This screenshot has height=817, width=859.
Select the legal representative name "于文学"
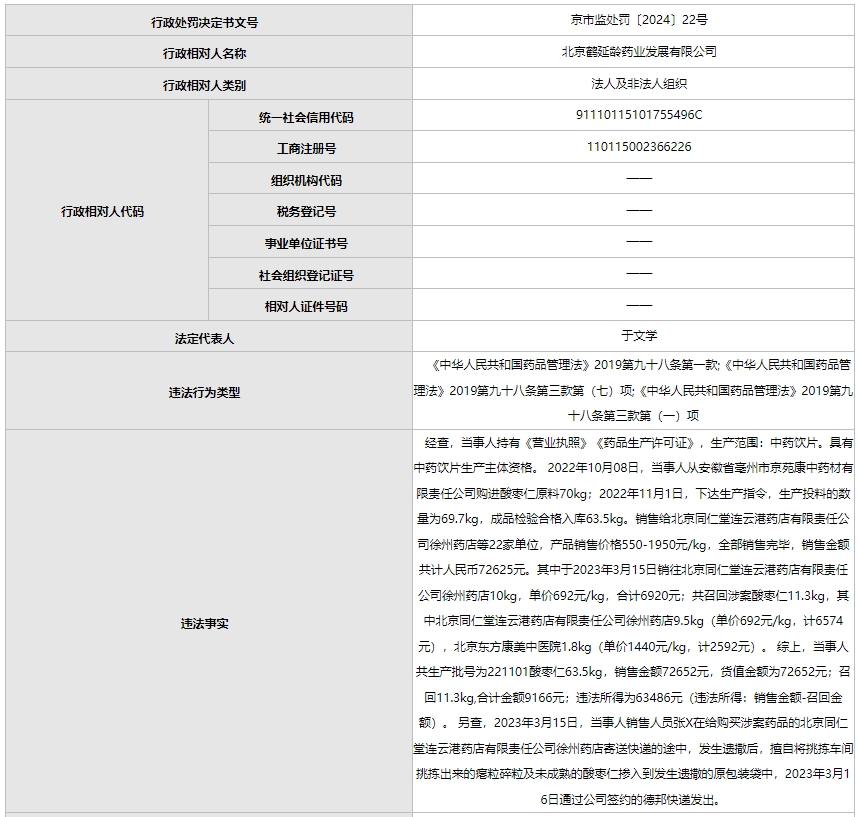click(639, 335)
